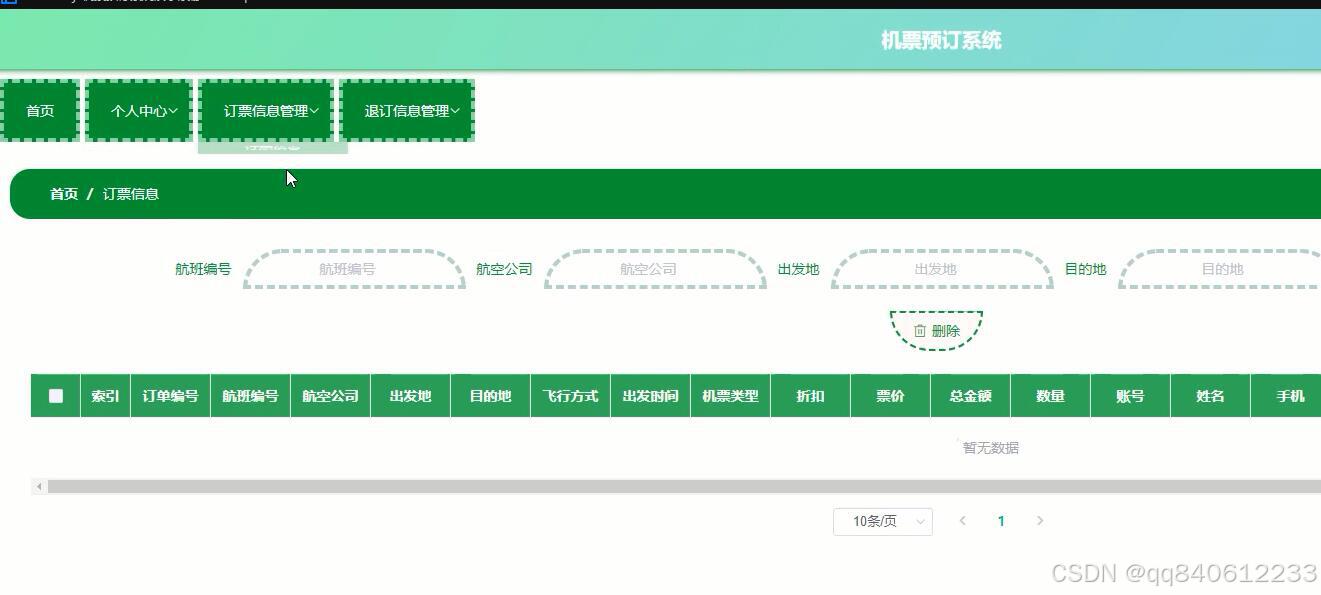Click the 折扣 column header

[810, 396]
